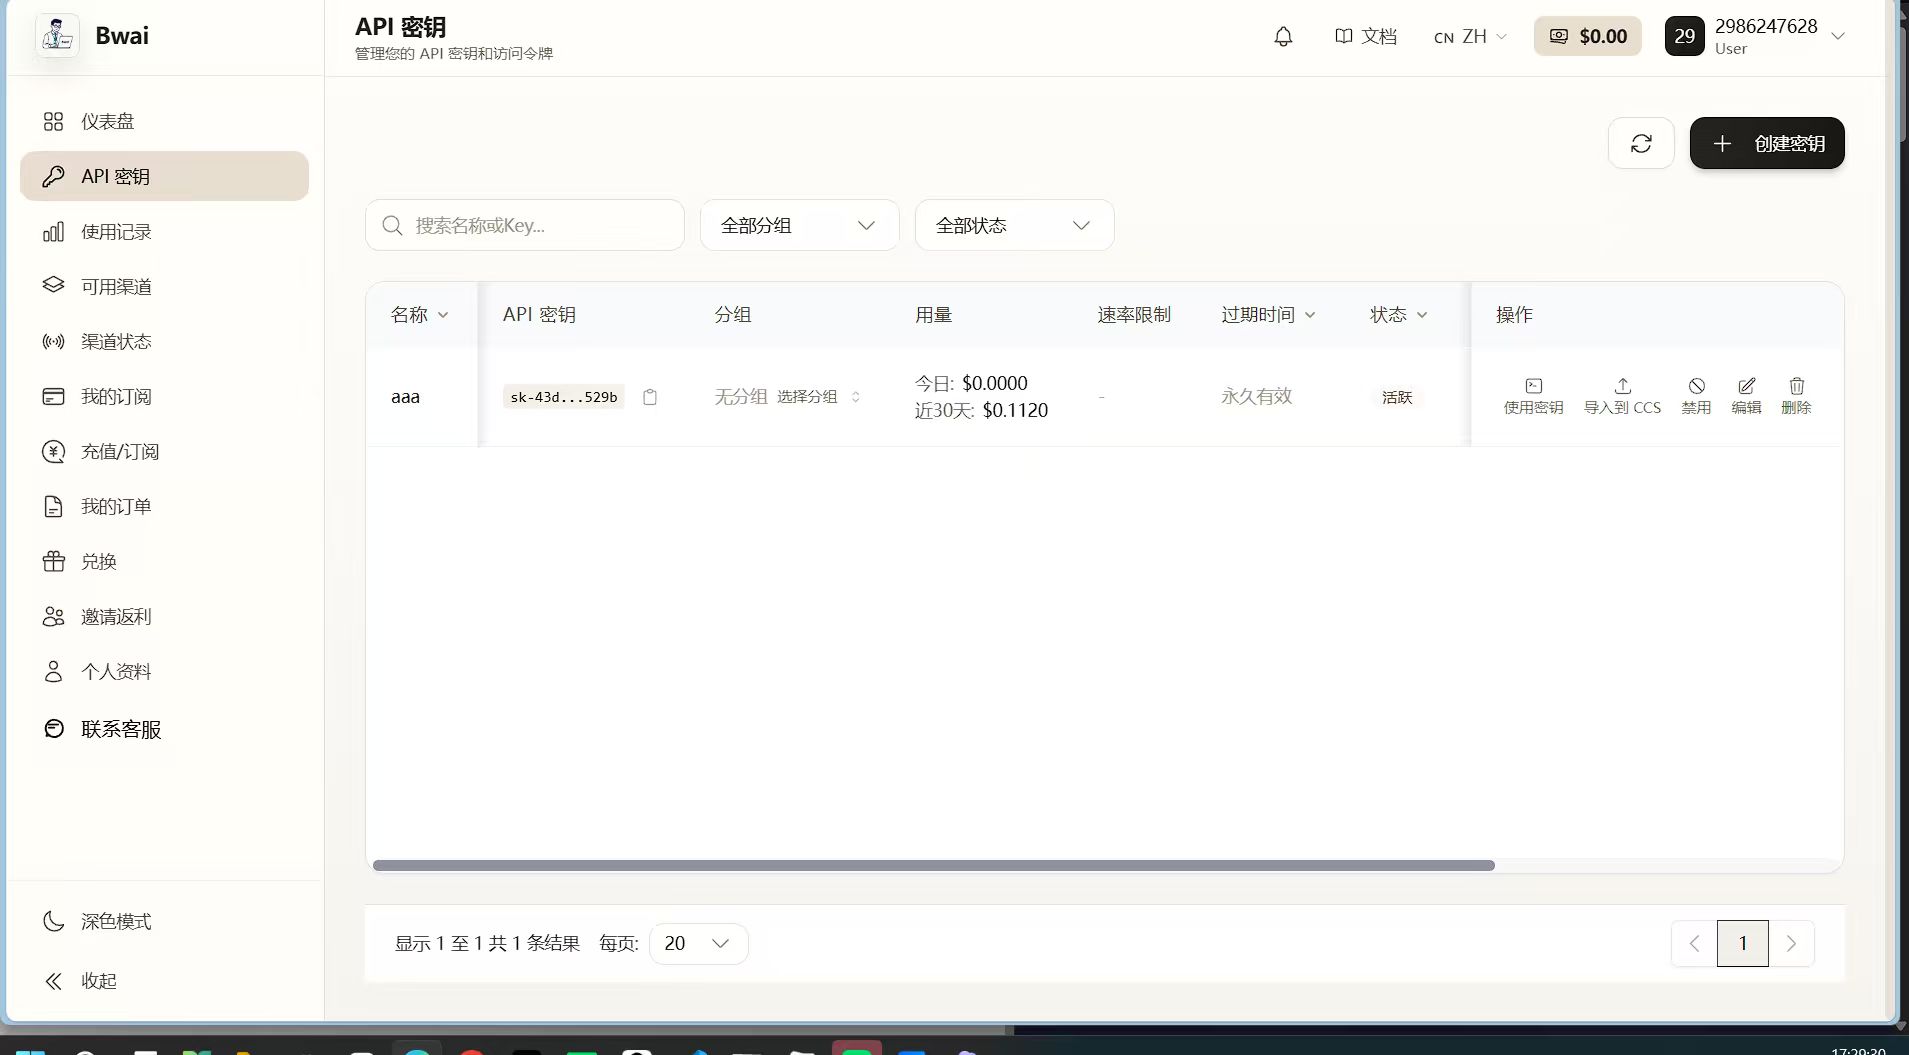The width and height of the screenshot is (1909, 1055).
Task: Sort by 名称 column header
Action: click(419, 315)
